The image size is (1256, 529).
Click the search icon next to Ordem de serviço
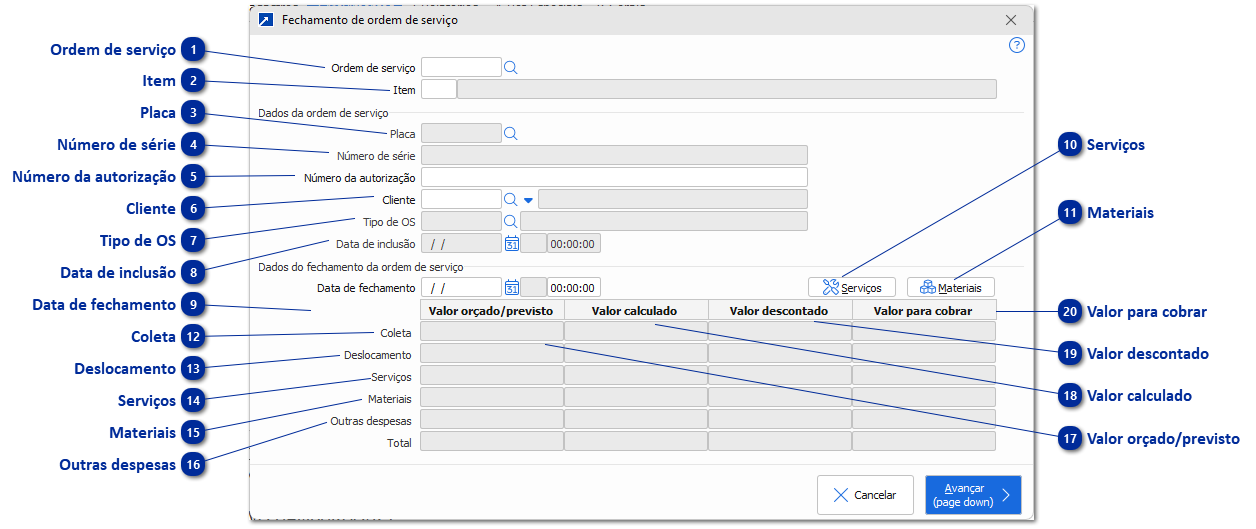click(x=510, y=68)
